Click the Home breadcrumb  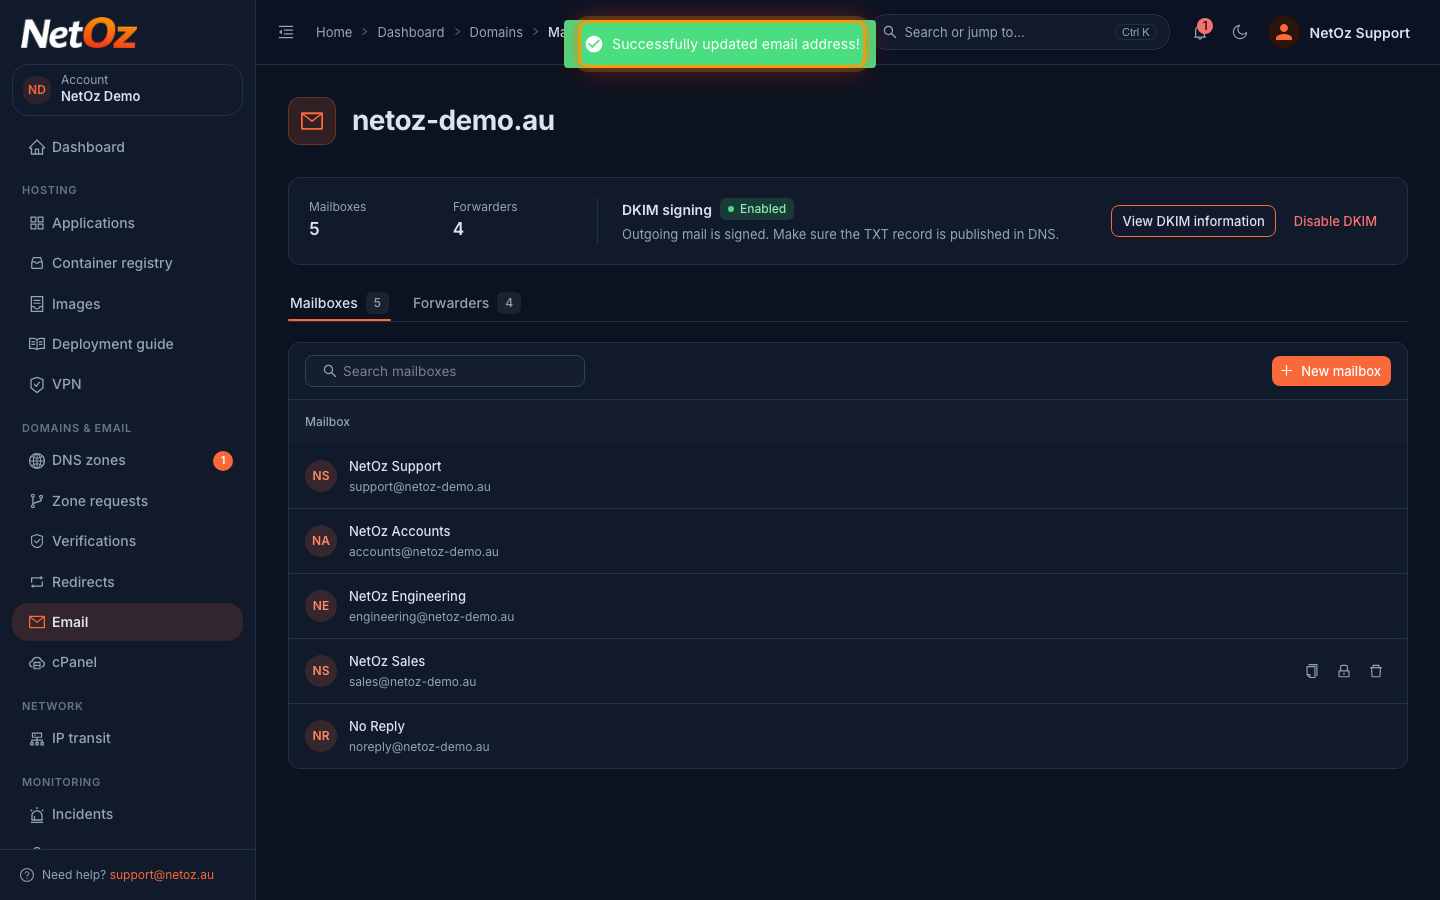tap(334, 32)
